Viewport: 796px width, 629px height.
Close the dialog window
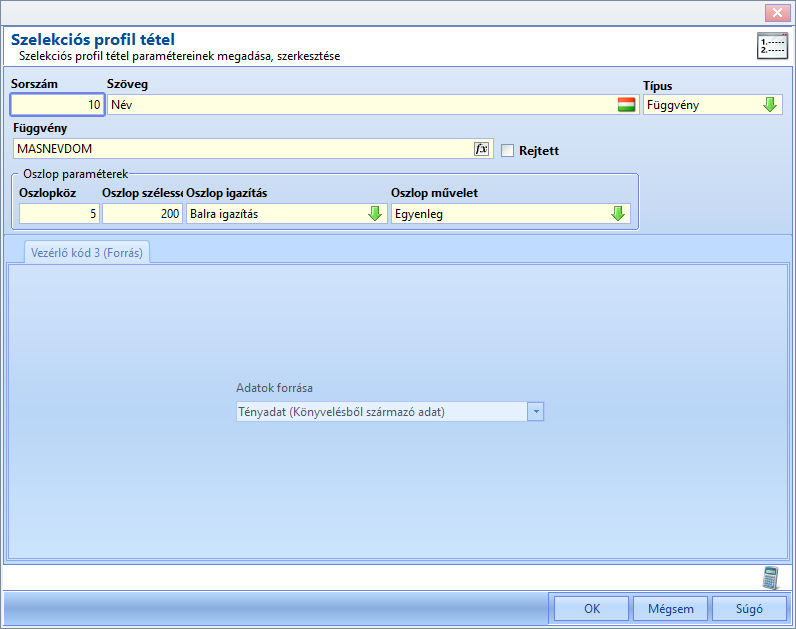click(777, 13)
